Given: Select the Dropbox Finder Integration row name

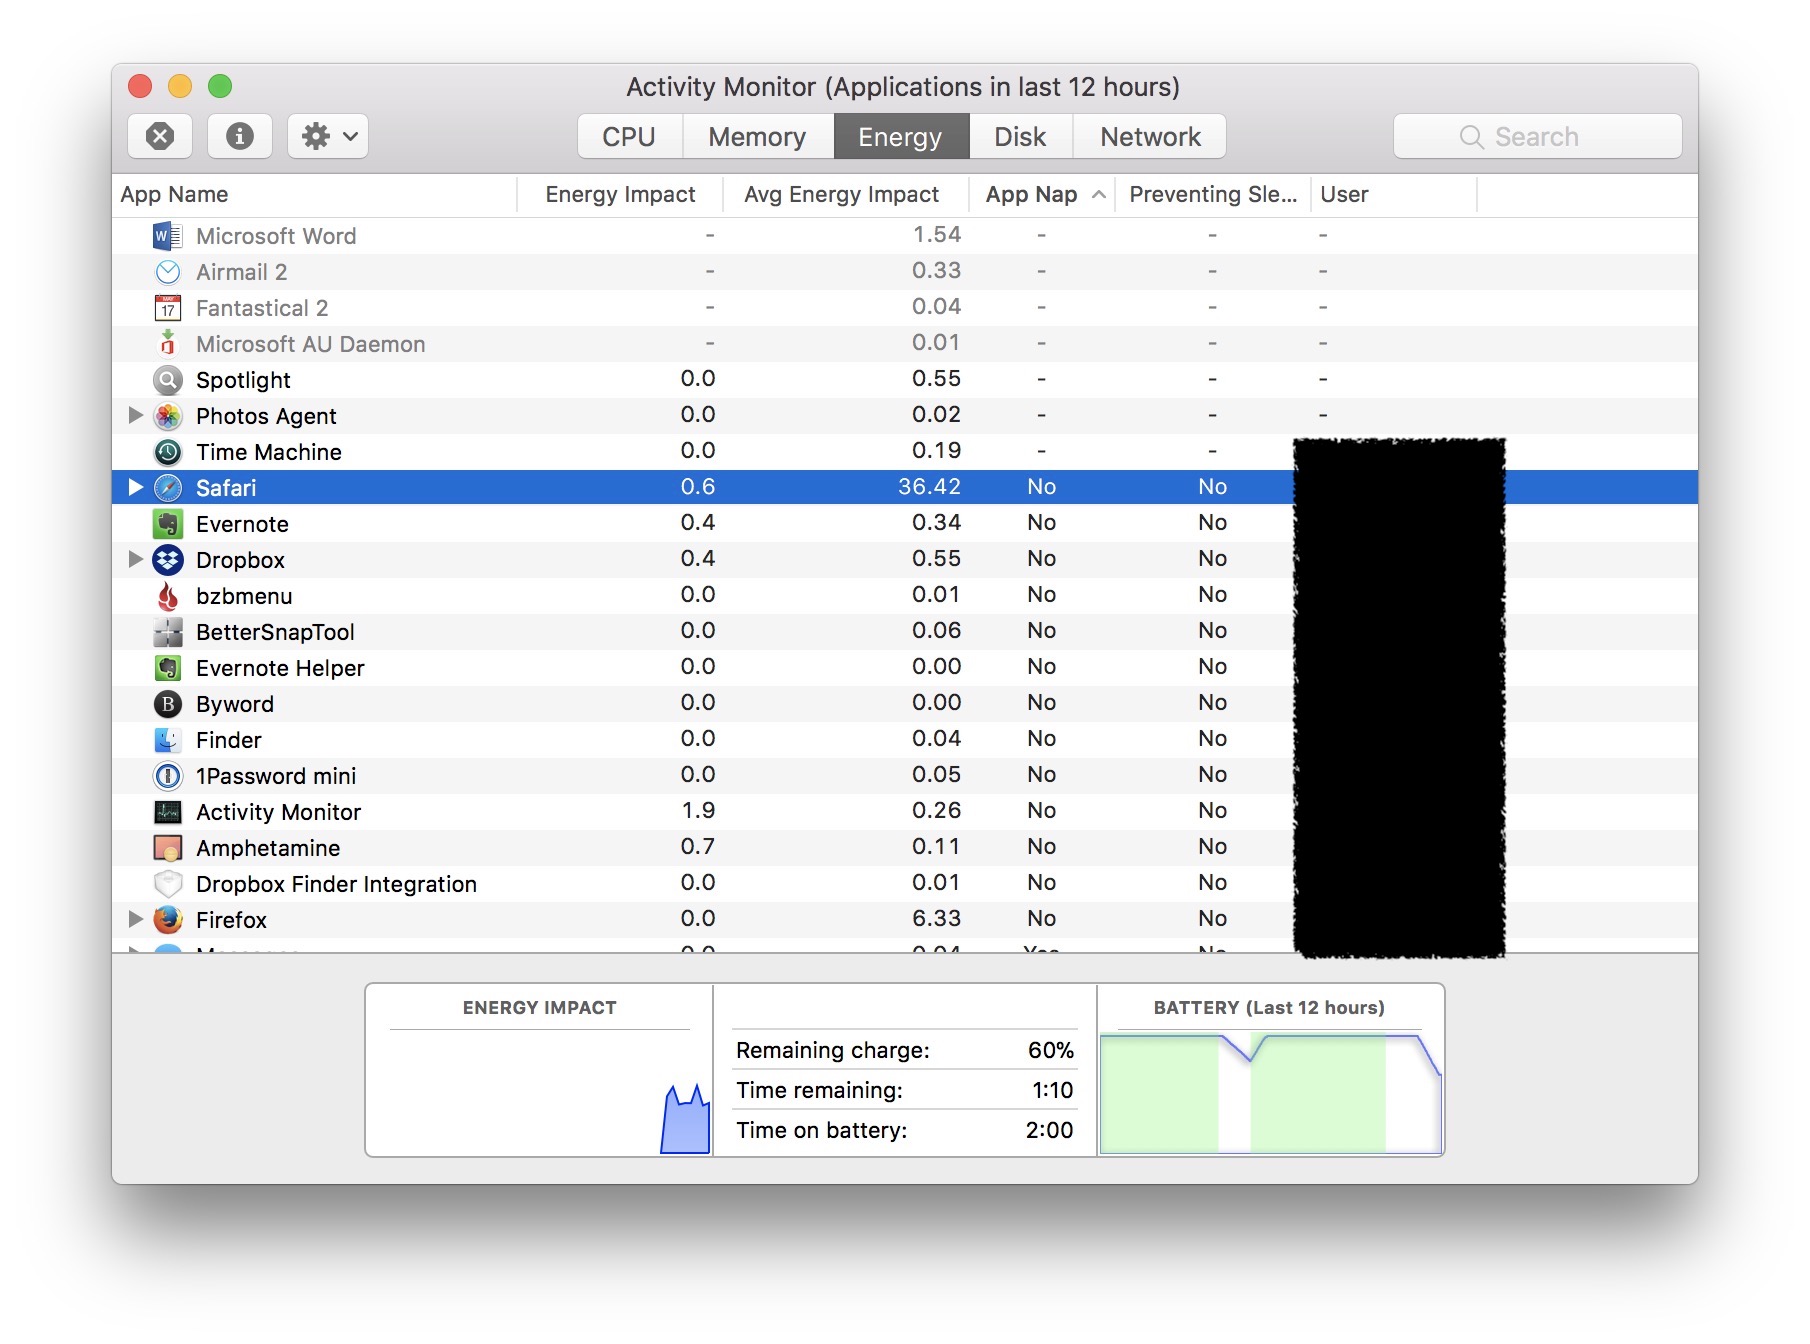Looking at the screenshot, I should (x=336, y=884).
